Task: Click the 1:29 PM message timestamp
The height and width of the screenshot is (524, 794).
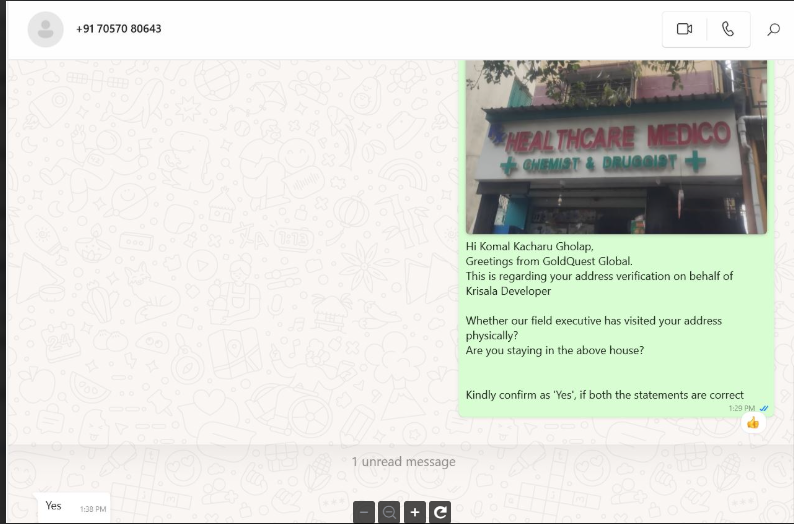Action: point(742,408)
